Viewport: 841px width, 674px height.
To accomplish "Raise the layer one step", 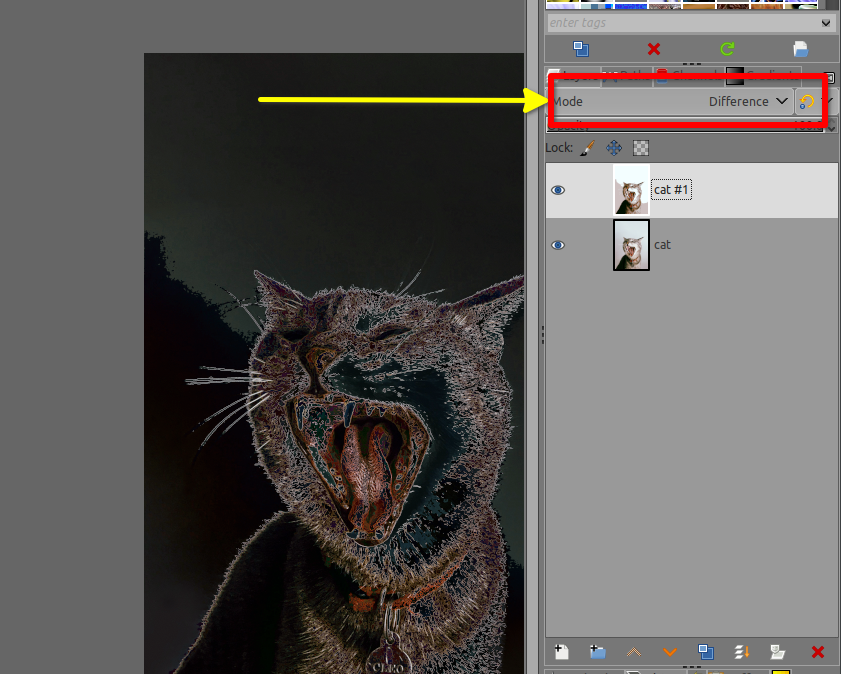I will 634,652.
